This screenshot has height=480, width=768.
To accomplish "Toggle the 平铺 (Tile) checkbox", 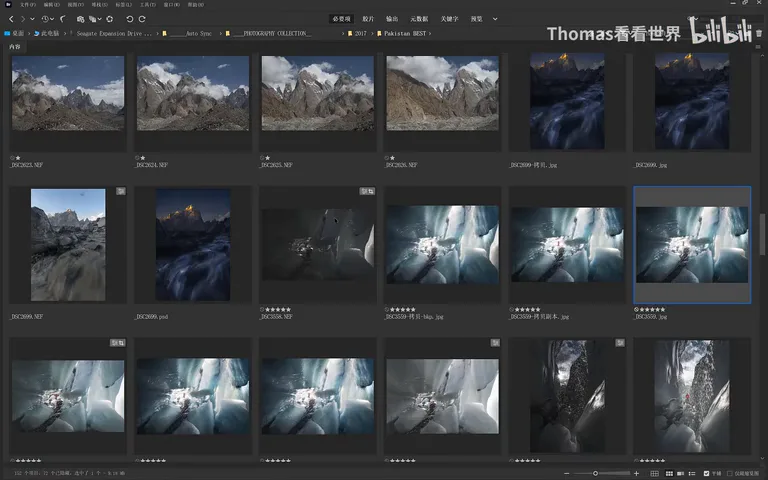I will (706, 473).
